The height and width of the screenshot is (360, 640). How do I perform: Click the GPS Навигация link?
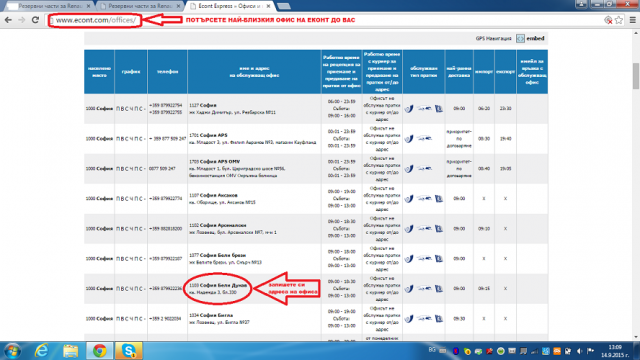coord(493,38)
